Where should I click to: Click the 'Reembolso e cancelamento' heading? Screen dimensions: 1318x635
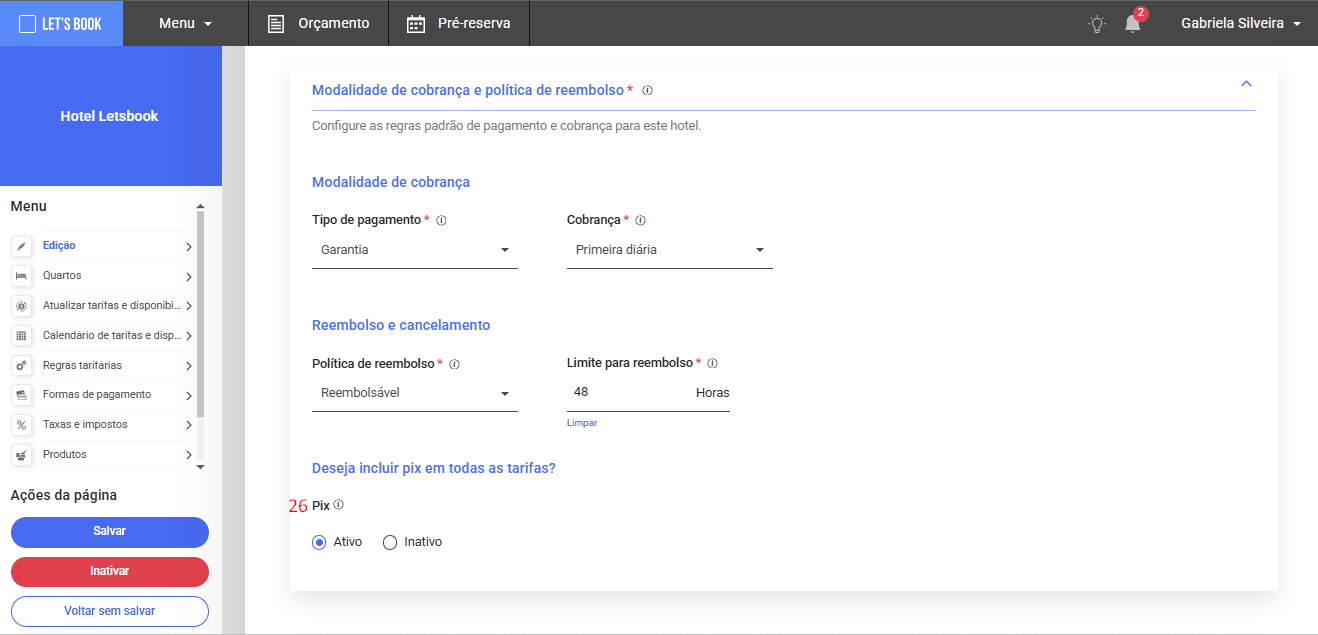(401, 325)
